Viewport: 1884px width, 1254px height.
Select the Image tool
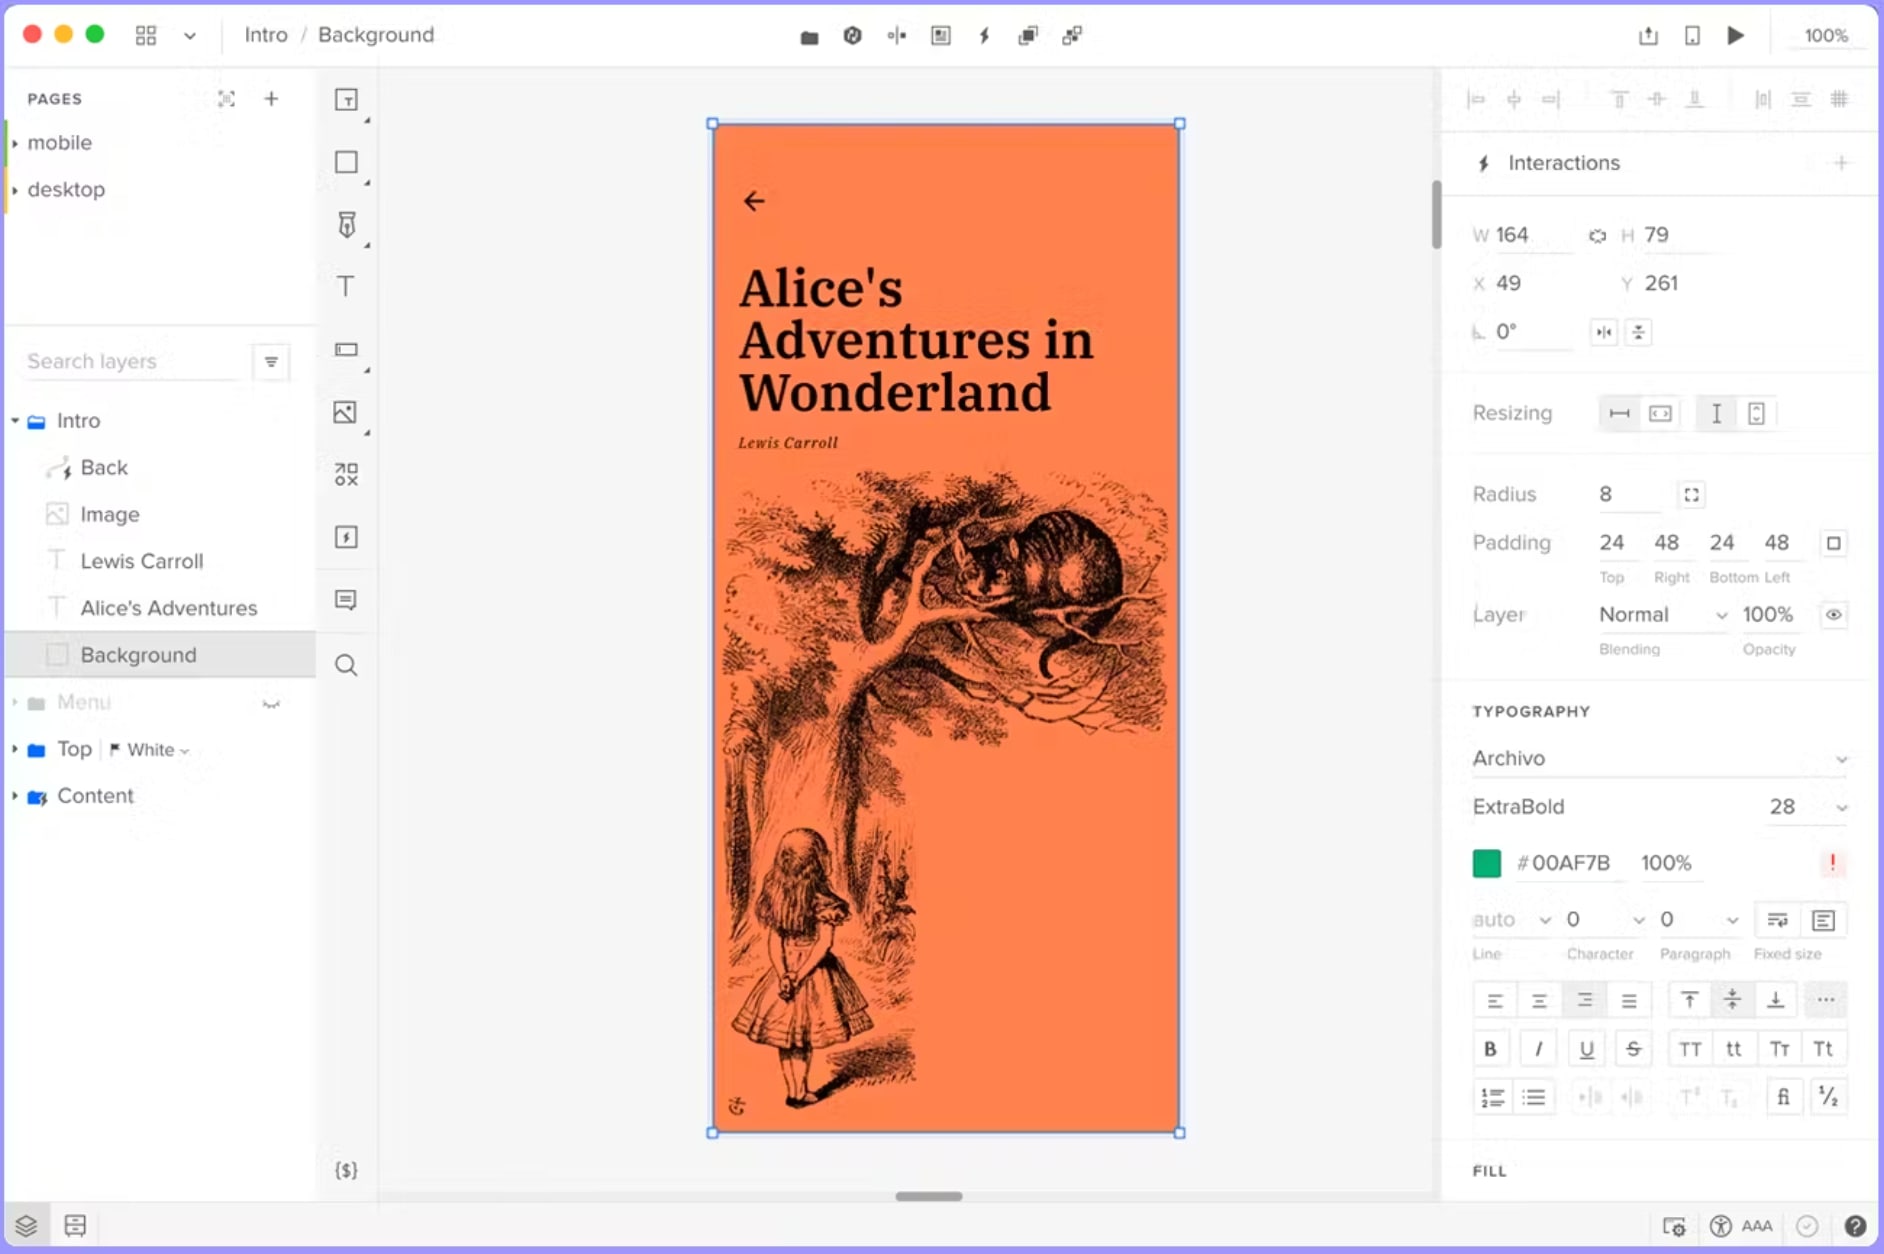point(346,412)
